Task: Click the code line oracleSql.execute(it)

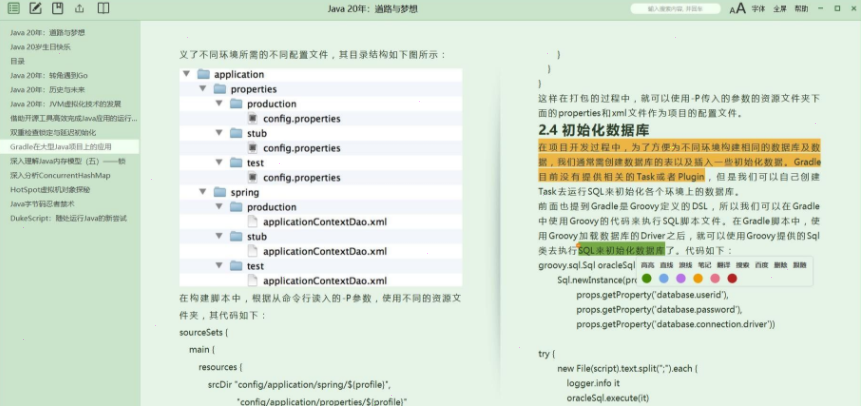Action: pyautogui.click(x=607, y=398)
